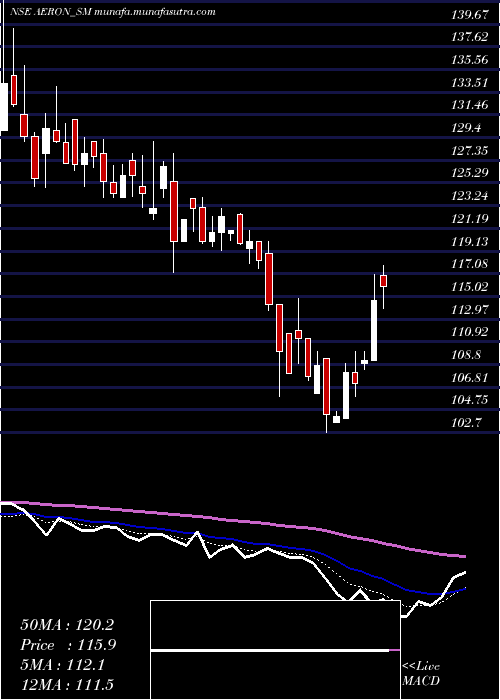Click the 135.56 price axis label

pos(470,60)
